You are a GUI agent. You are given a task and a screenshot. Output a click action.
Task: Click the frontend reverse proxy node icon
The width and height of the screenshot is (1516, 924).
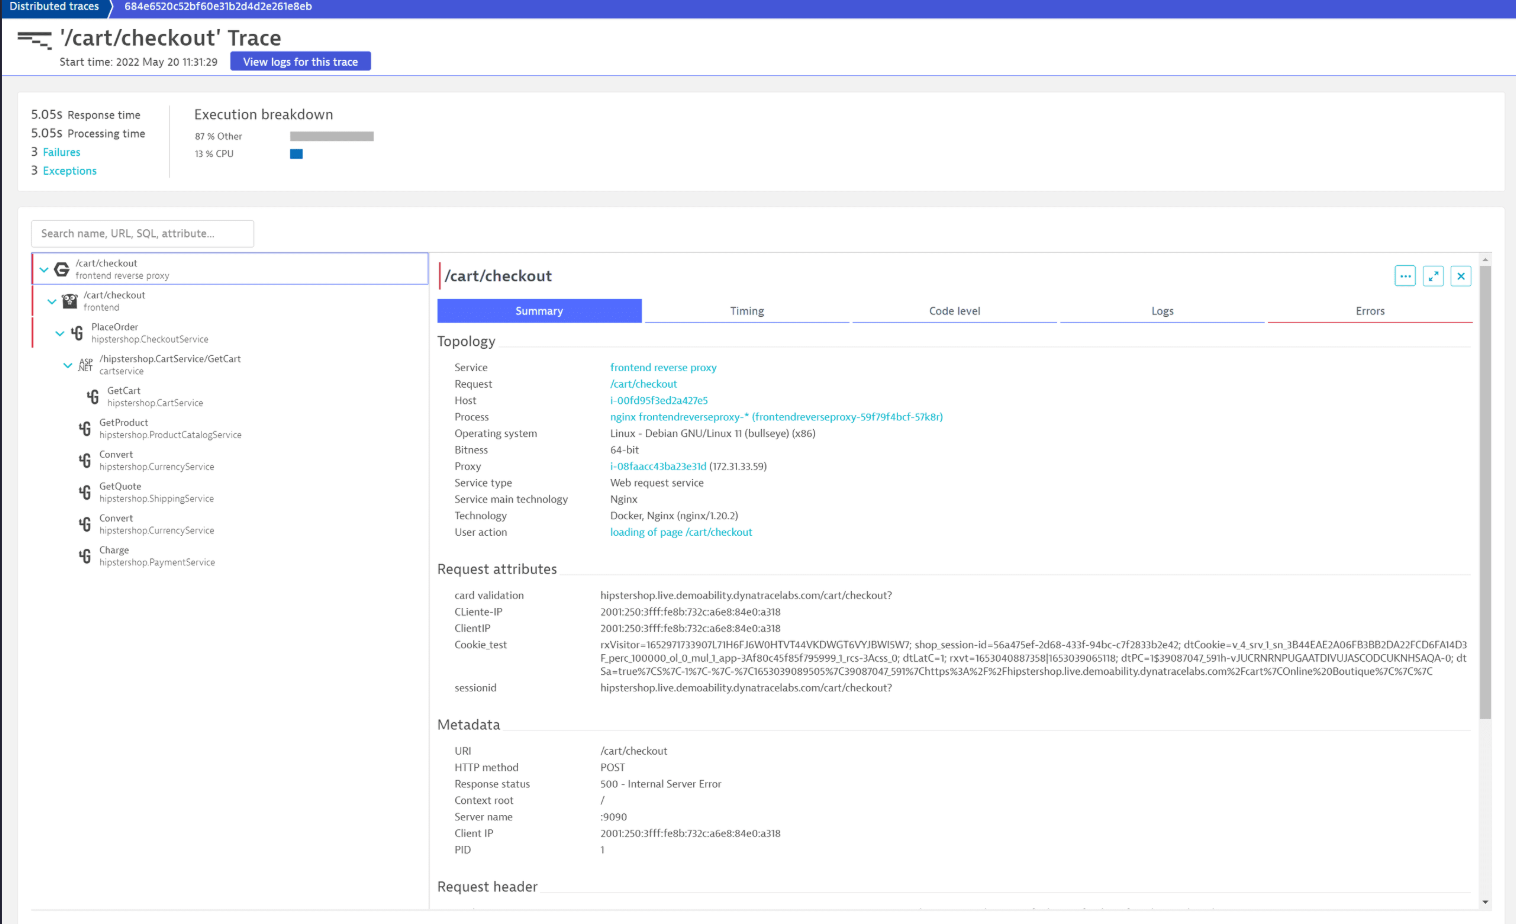pos(62,269)
